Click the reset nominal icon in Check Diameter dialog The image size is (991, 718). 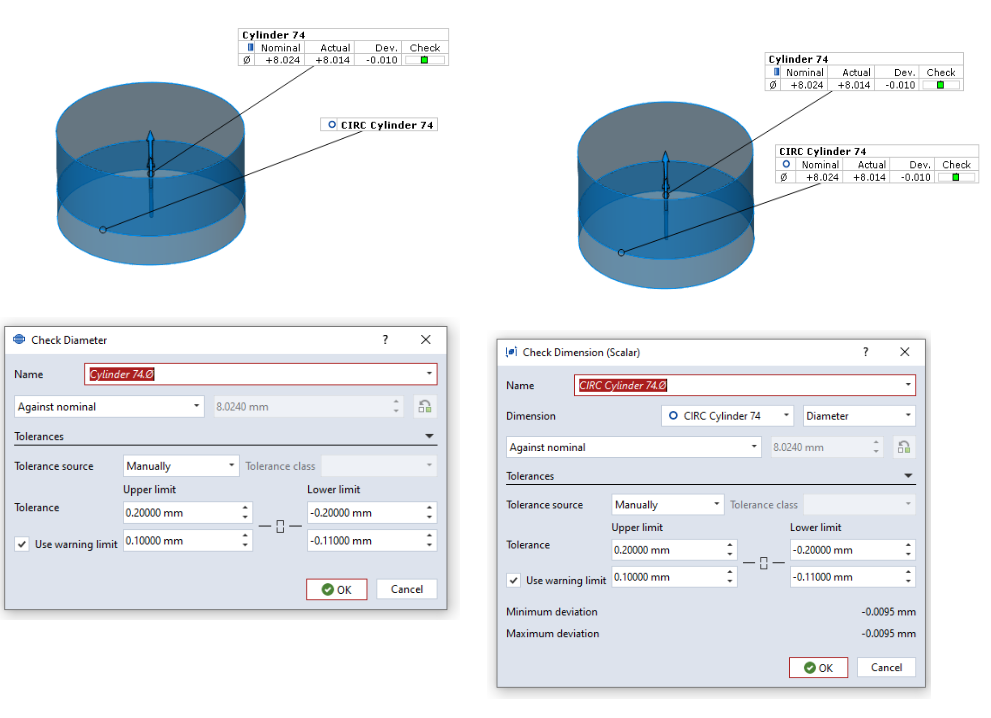pyautogui.click(x=425, y=407)
